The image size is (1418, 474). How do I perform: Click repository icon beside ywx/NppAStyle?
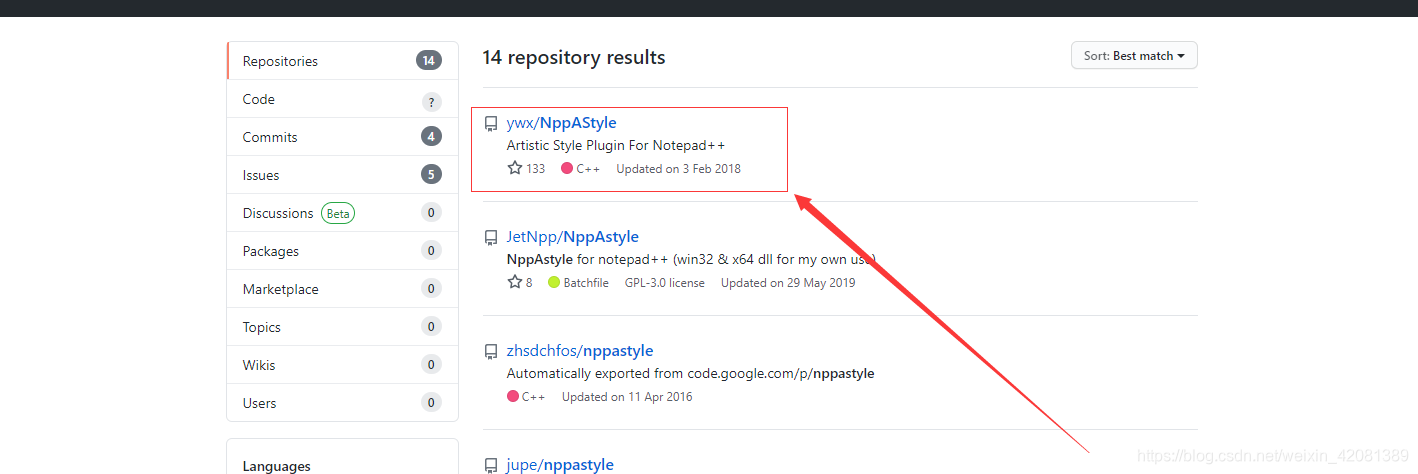tap(491, 124)
